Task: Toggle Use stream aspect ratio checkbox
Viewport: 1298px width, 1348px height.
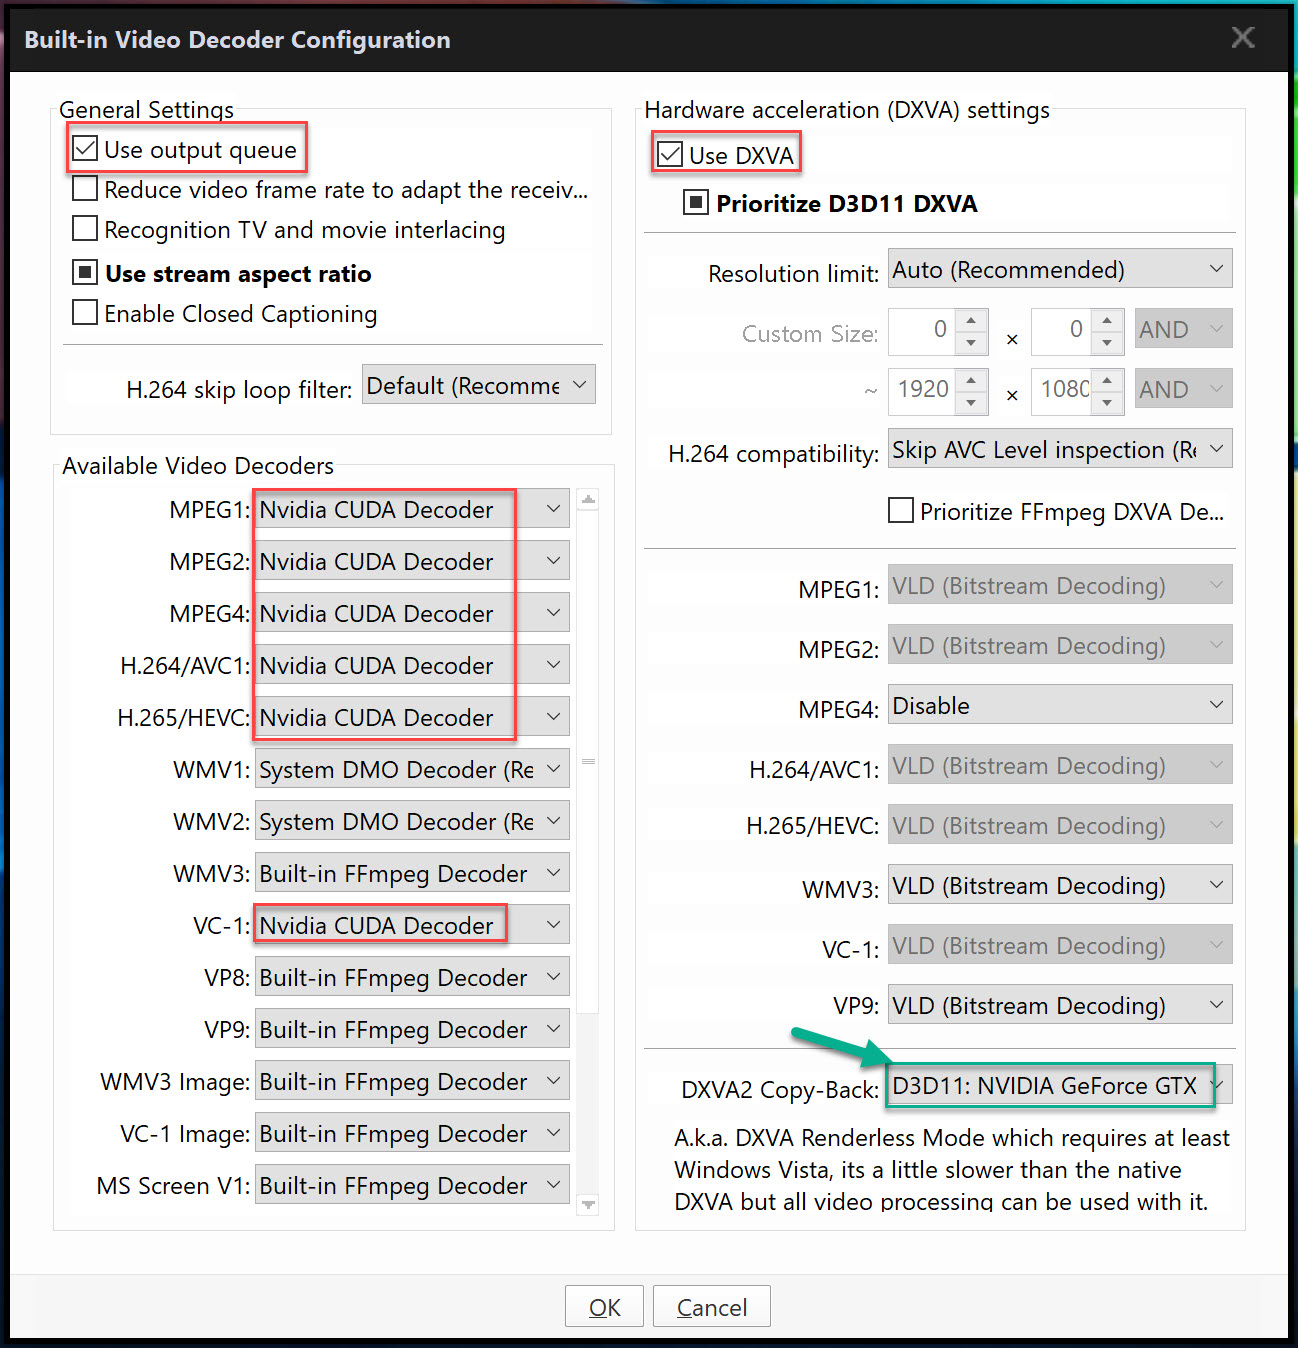Action: [85, 273]
